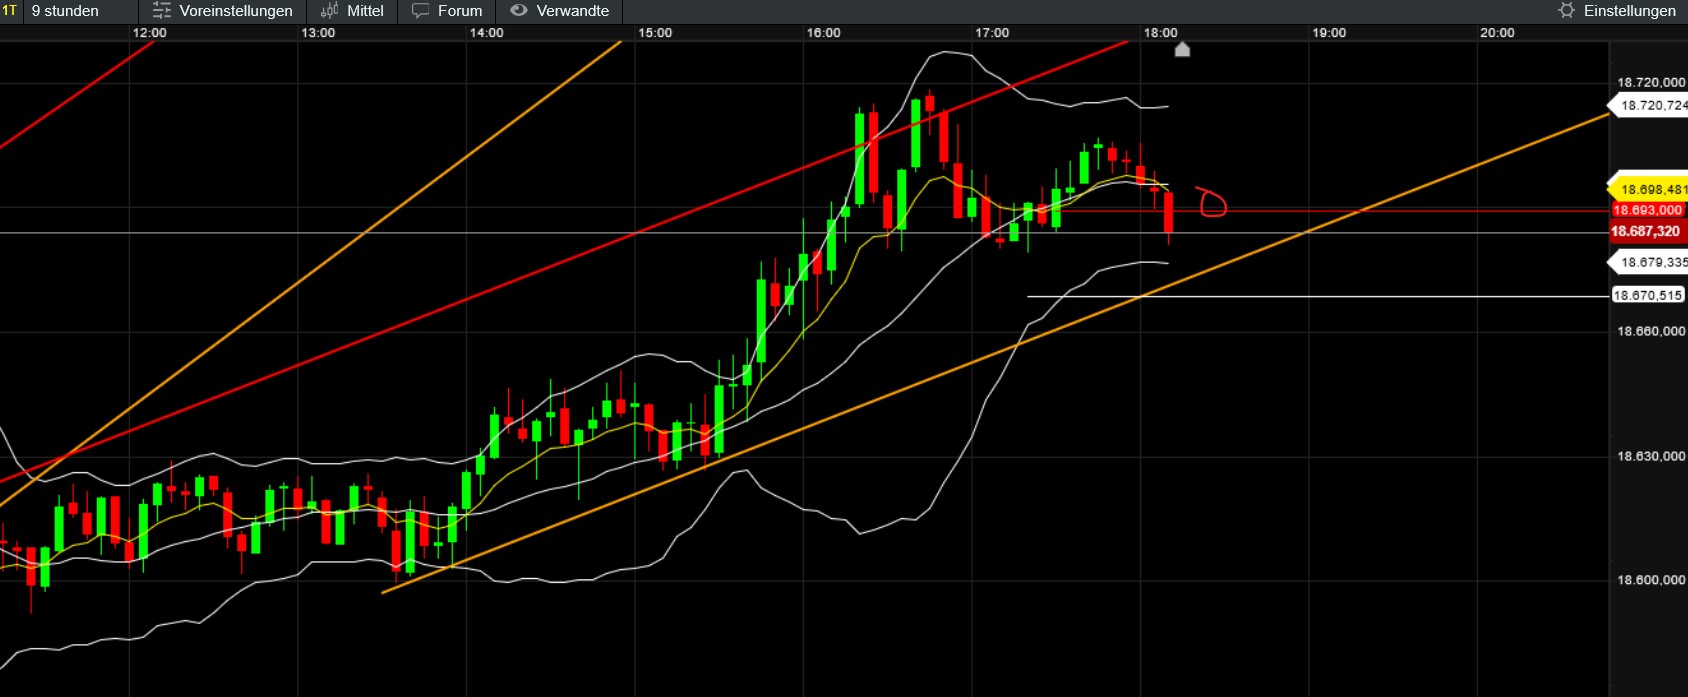
Task: Open Einstellungen settings
Action: pos(1617,11)
